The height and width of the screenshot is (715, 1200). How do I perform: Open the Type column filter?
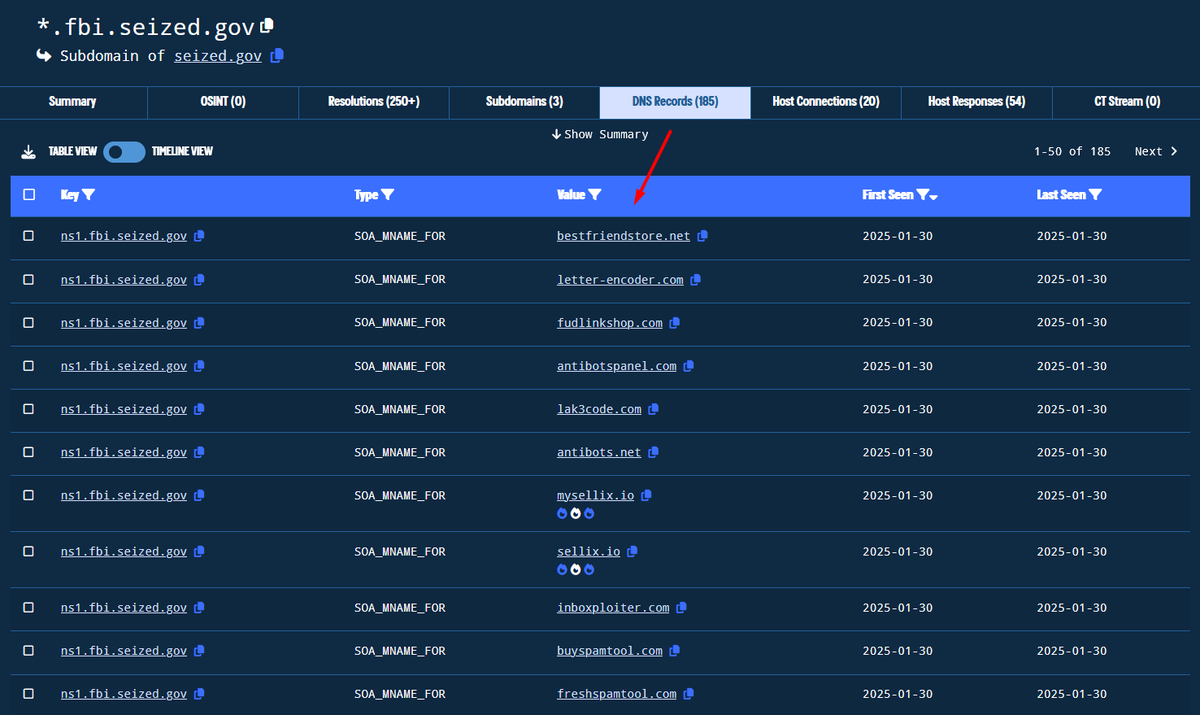point(388,195)
